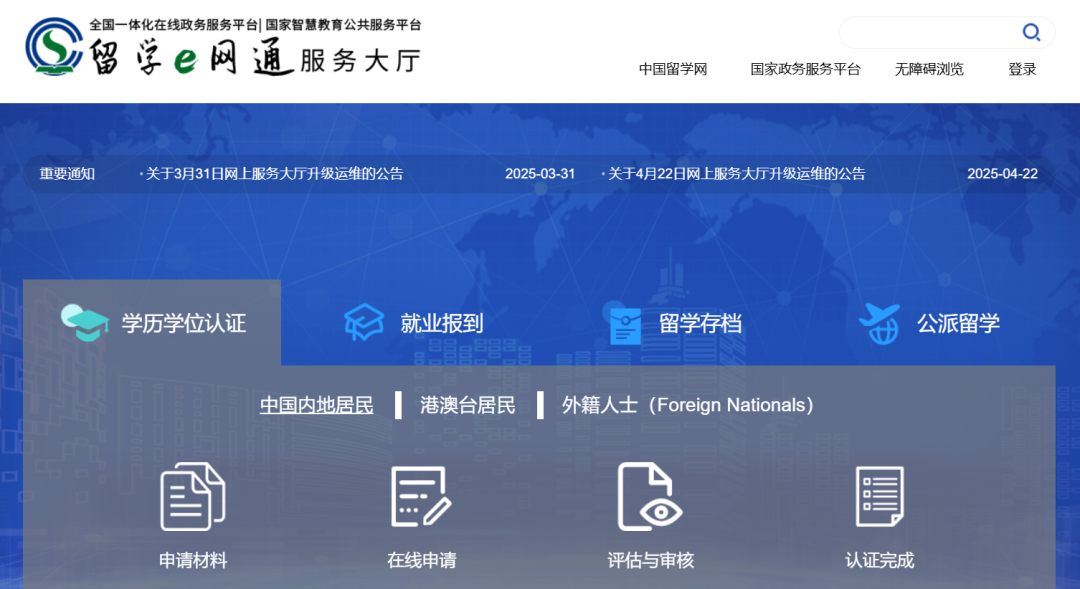Image resolution: width=1080 pixels, height=589 pixels.
Task: Click the 申请材料 label
Action: (x=193, y=561)
